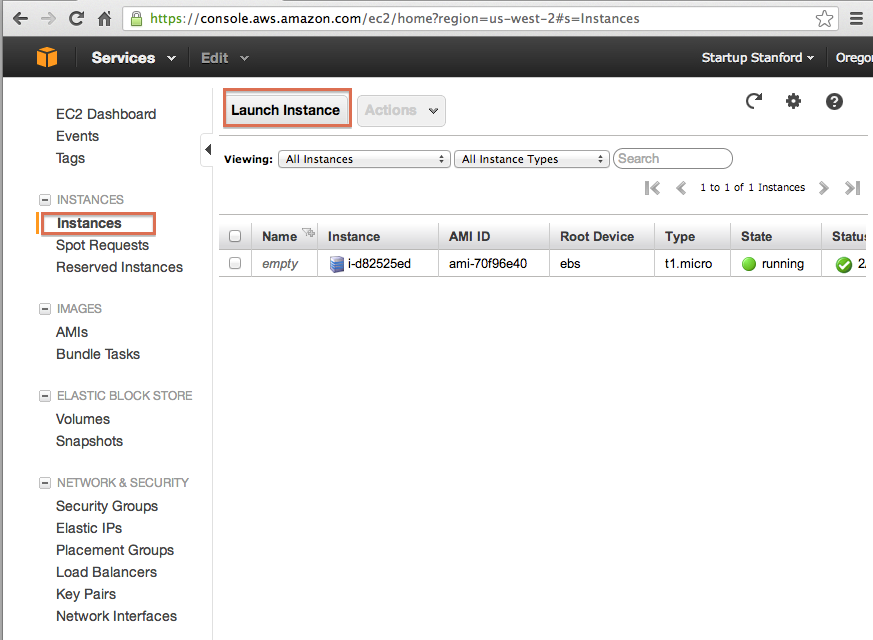Jump to last page of instances
The width and height of the screenshot is (873, 640).
coord(852,188)
